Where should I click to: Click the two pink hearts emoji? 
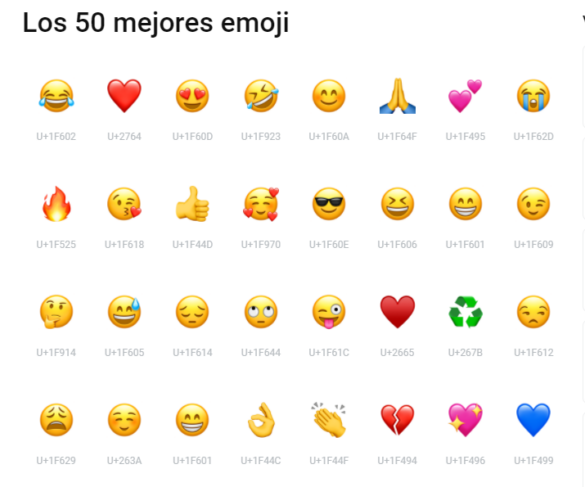[465, 96]
